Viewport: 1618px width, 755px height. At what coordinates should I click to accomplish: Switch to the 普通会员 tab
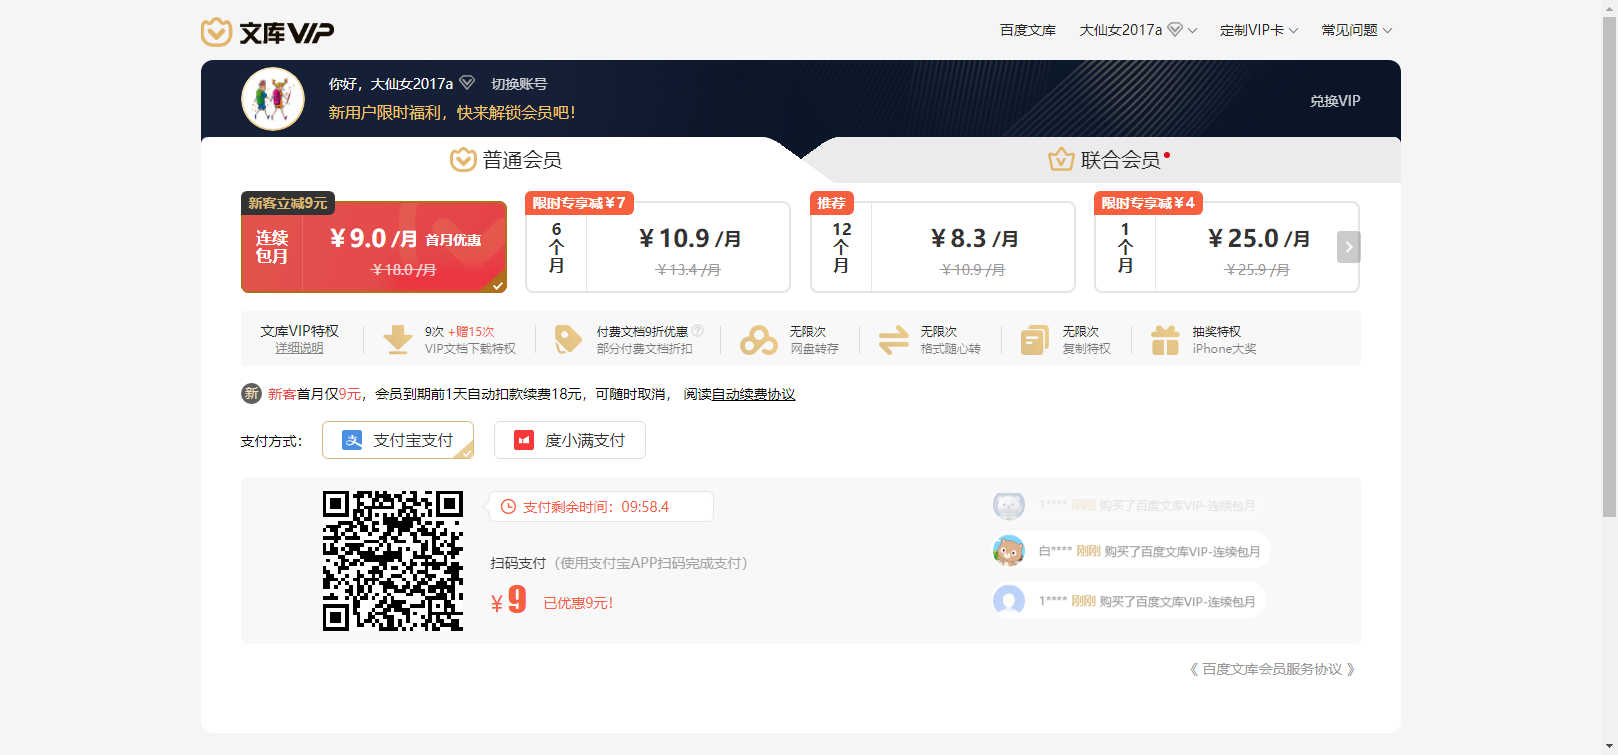506,160
